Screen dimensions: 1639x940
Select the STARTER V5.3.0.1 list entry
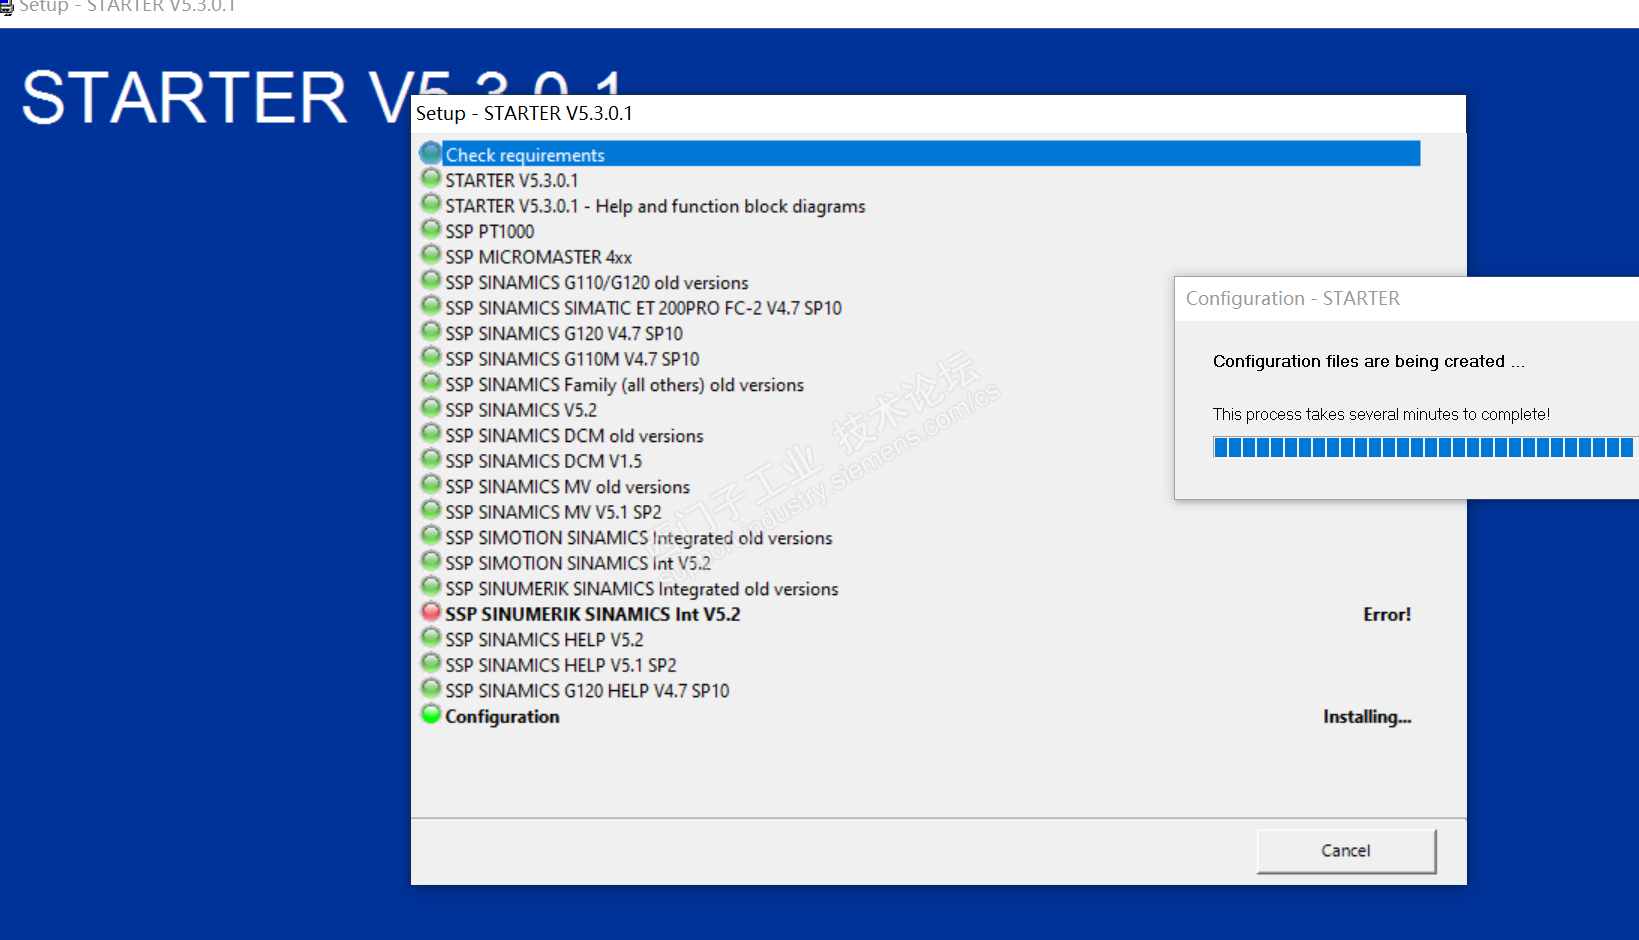(512, 181)
